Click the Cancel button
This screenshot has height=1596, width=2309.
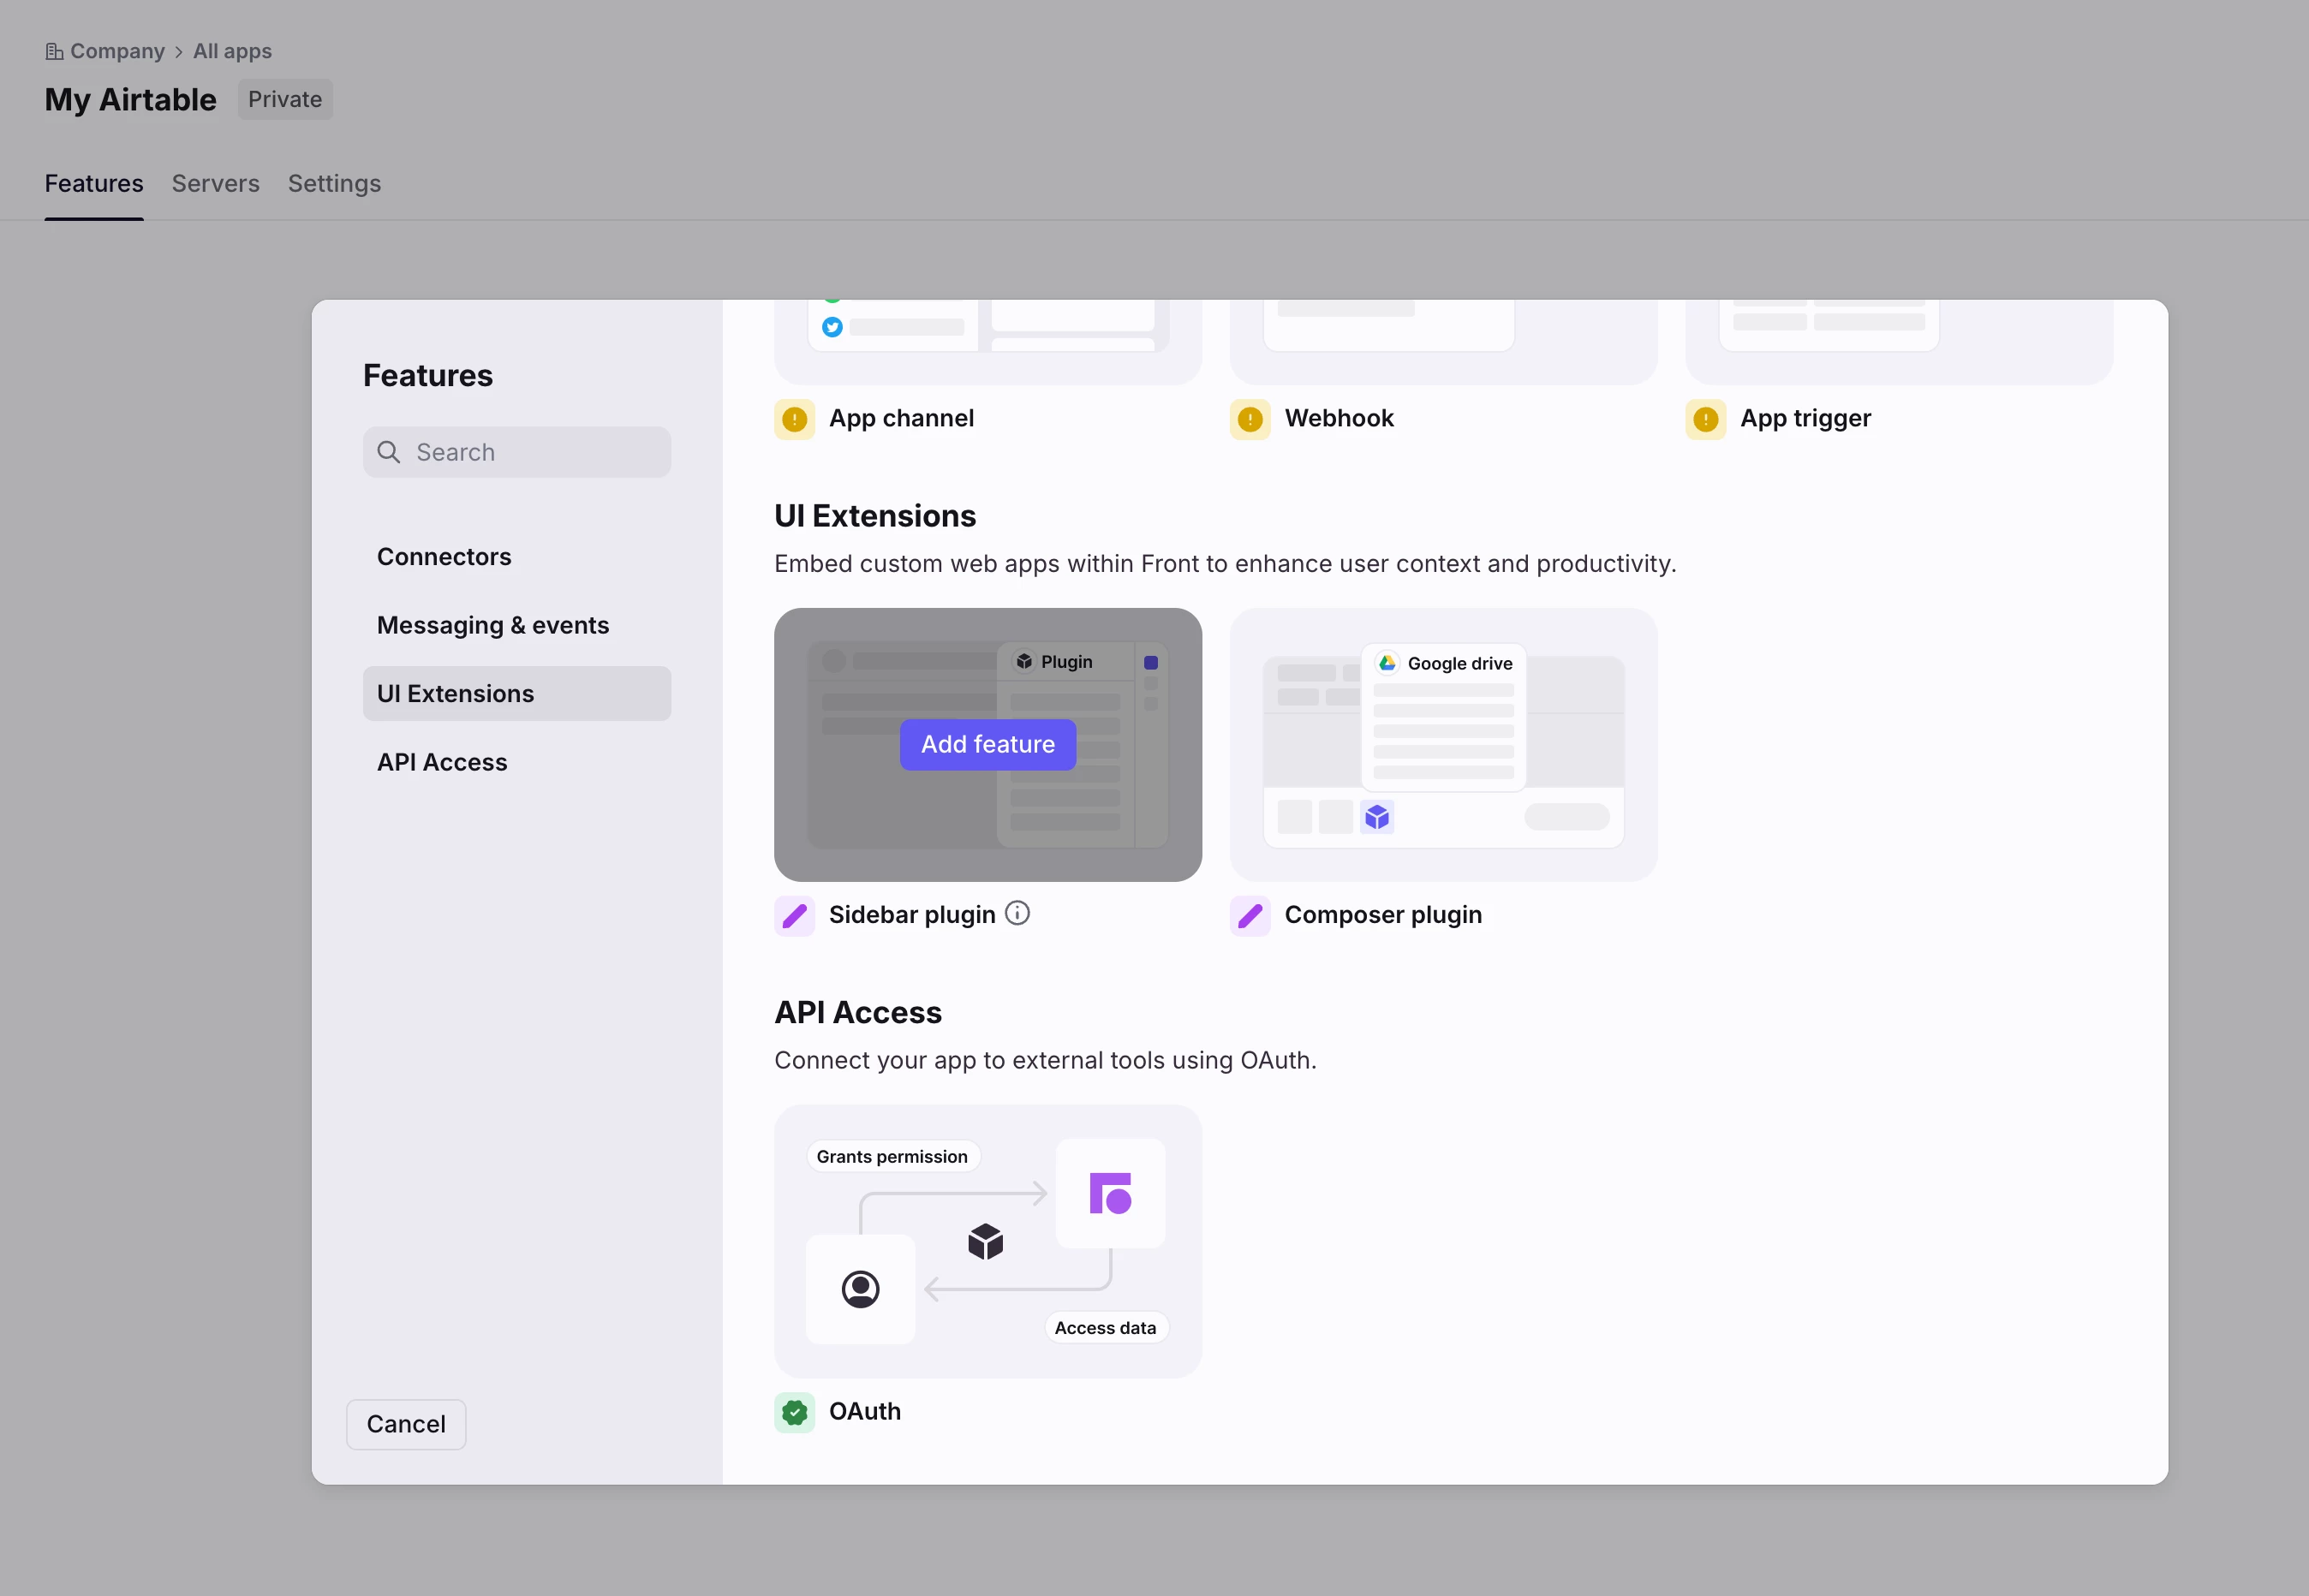[x=406, y=1424]
